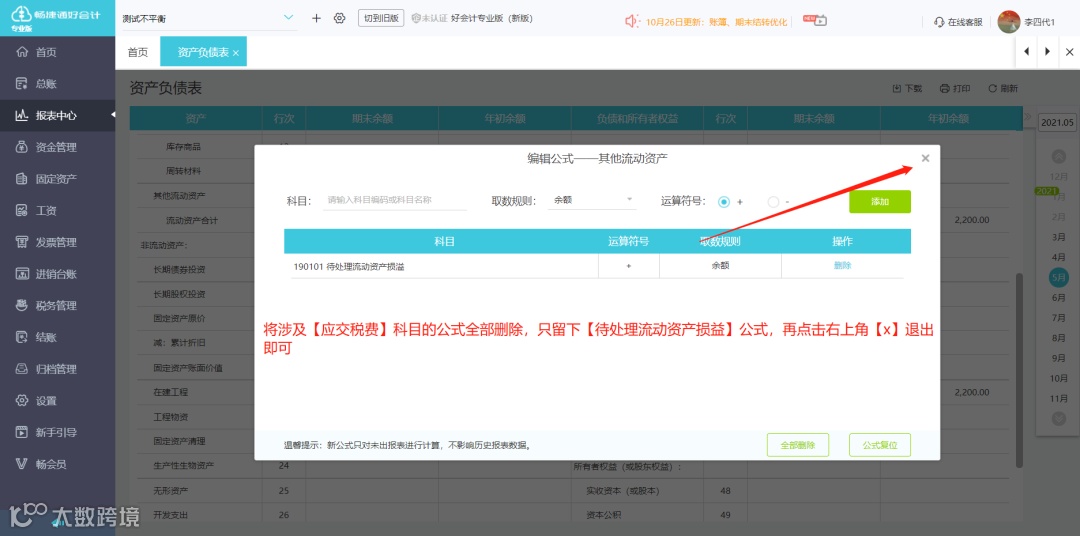This screenshot has width=1080, height=536.
Task: Select 5月 in the month timeline
Action: tap(1059, 277)
